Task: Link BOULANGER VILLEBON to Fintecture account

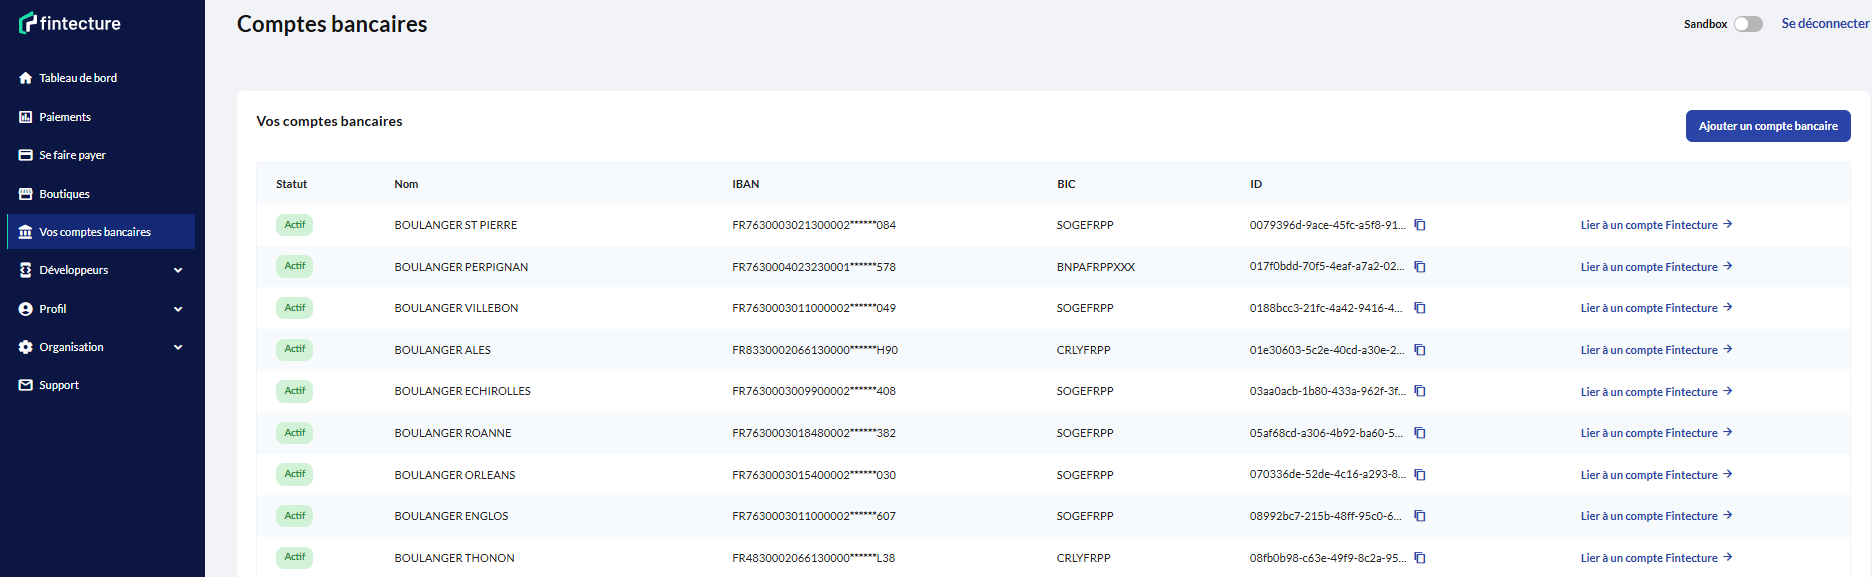Action: tap(1656, 308)
